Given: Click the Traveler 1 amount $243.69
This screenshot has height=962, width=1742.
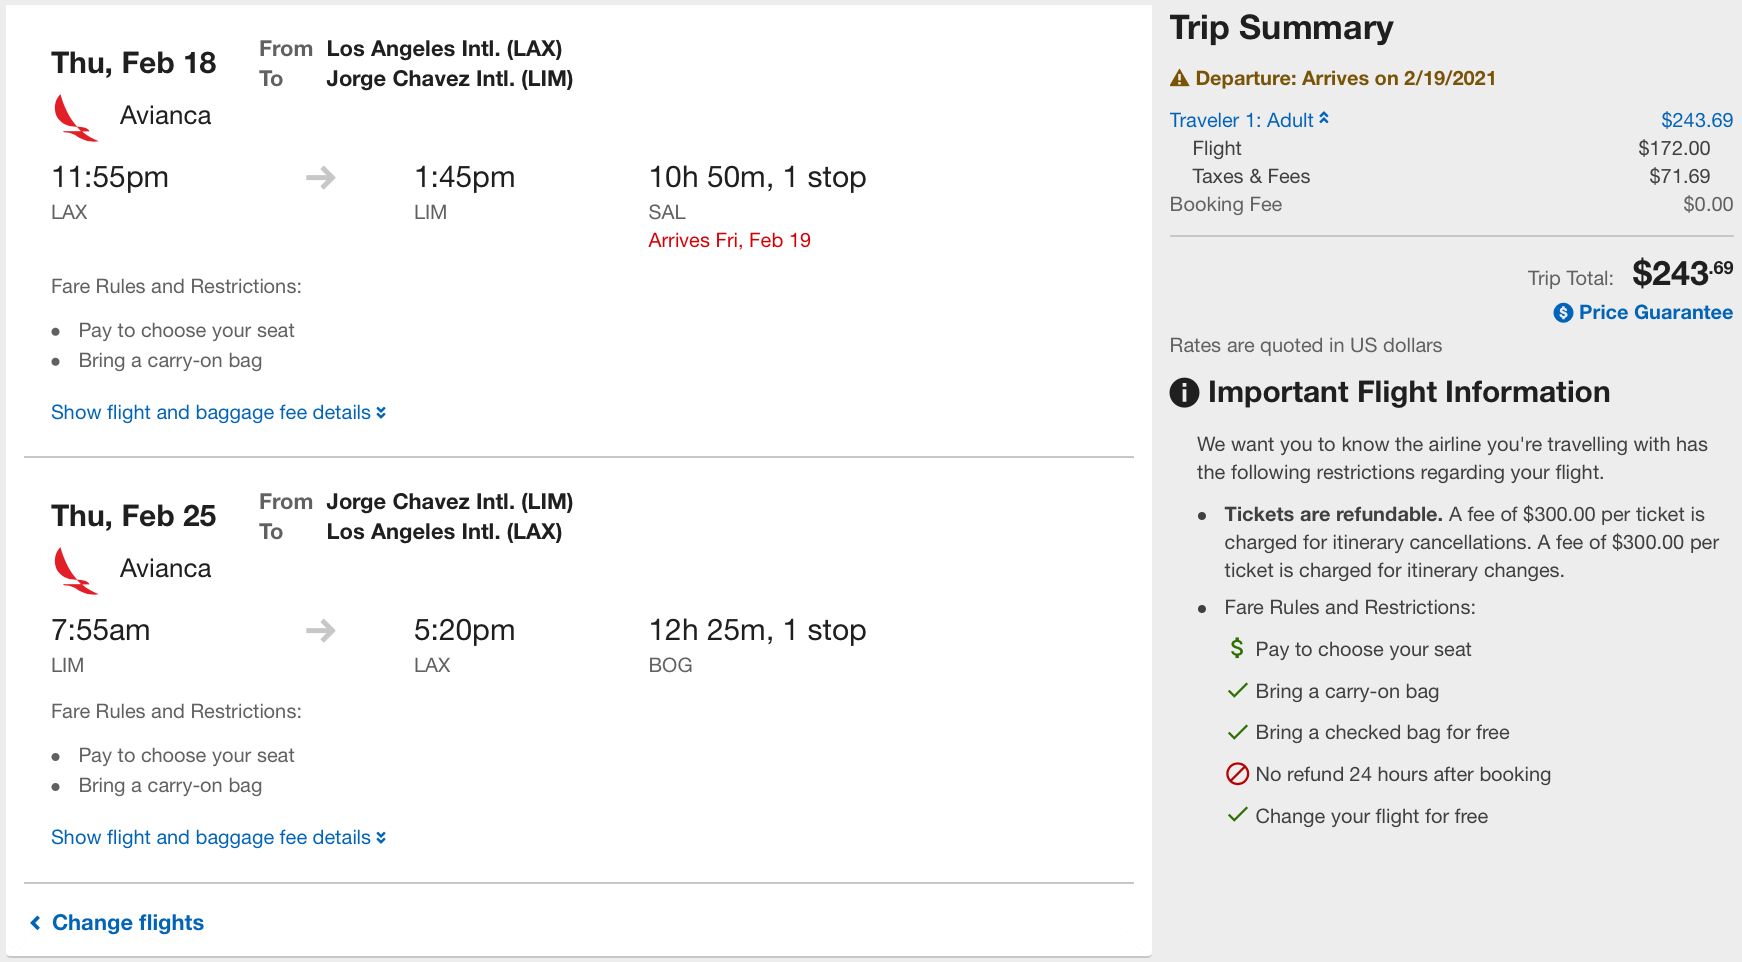Looking at the screenshot, I should coord(1696,120).
